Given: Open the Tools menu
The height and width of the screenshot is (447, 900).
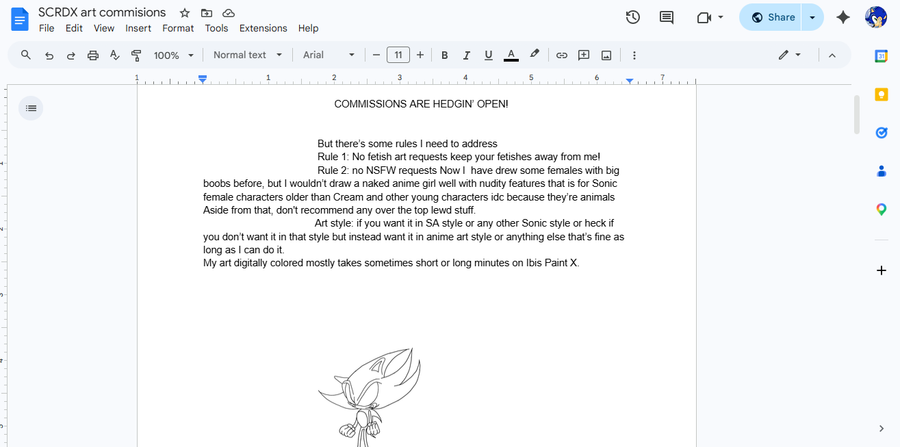Looking at the screenshot, I should pyautogui.click(x=216, y=28).
